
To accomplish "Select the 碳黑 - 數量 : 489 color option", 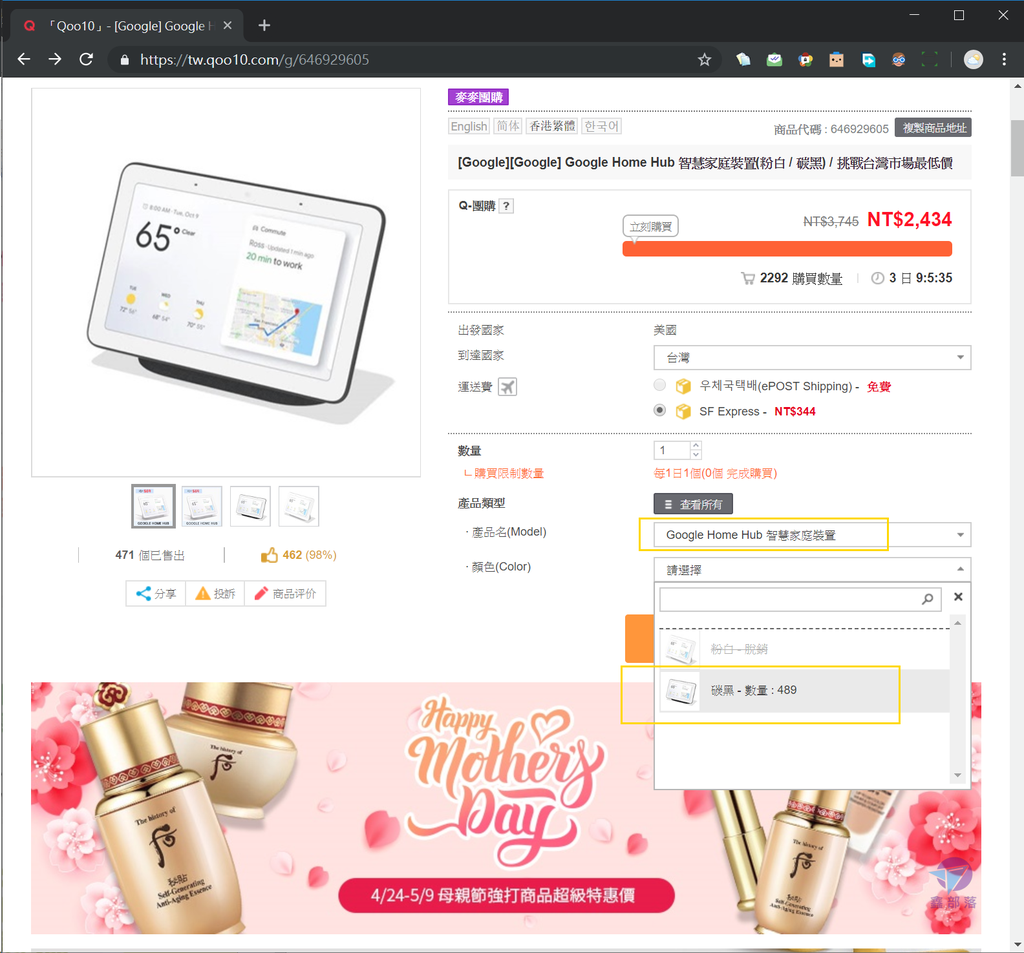I will coord(803,690).
